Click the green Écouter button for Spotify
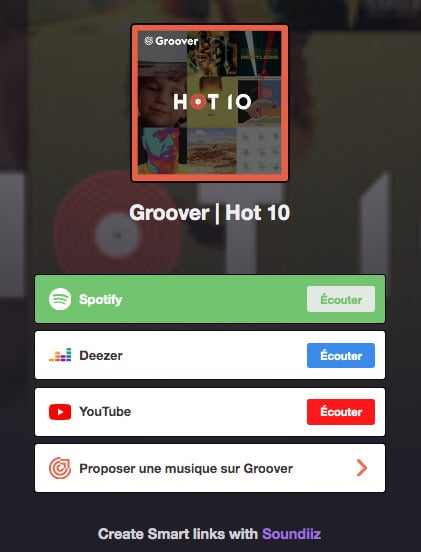Screen dimensions: 421x552 pyautogui.click(x=341, y=299)
